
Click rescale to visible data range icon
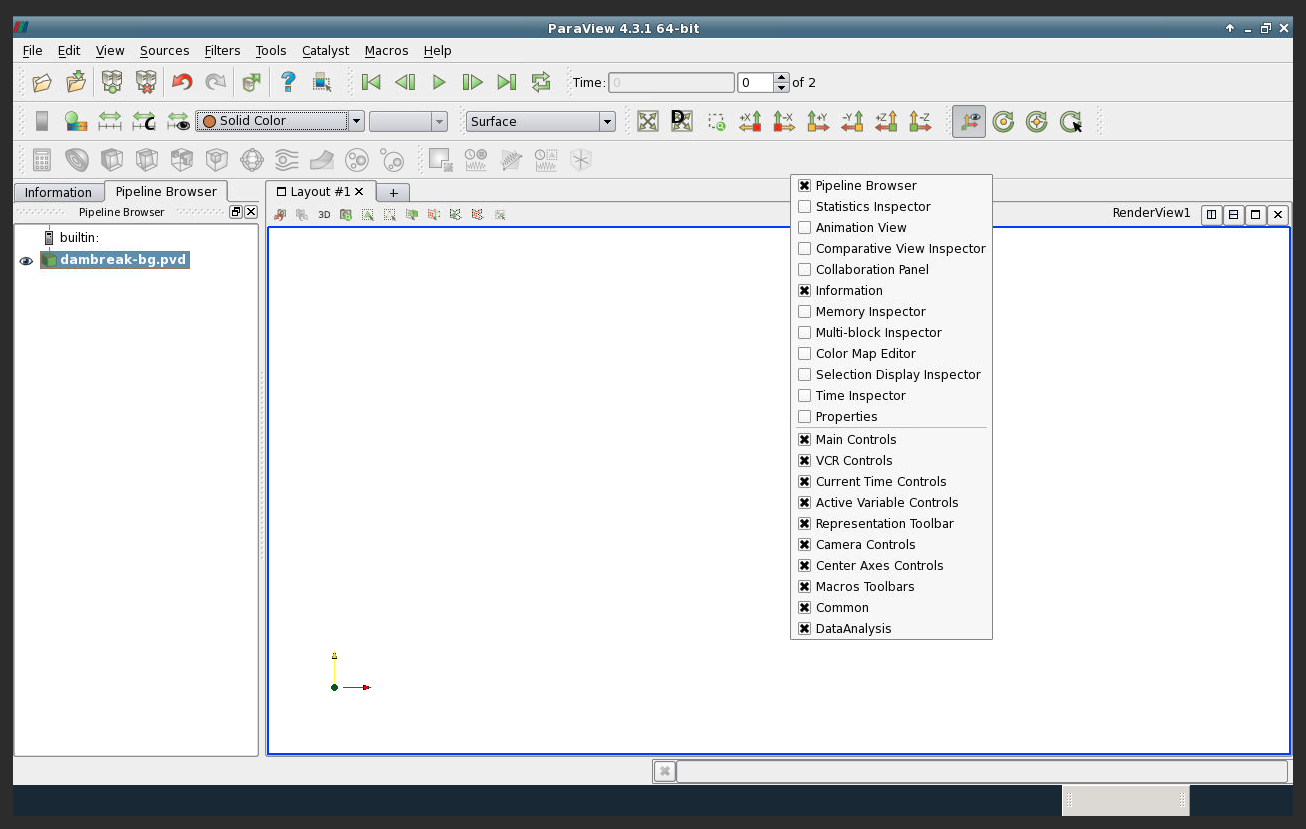click(178, 121)
